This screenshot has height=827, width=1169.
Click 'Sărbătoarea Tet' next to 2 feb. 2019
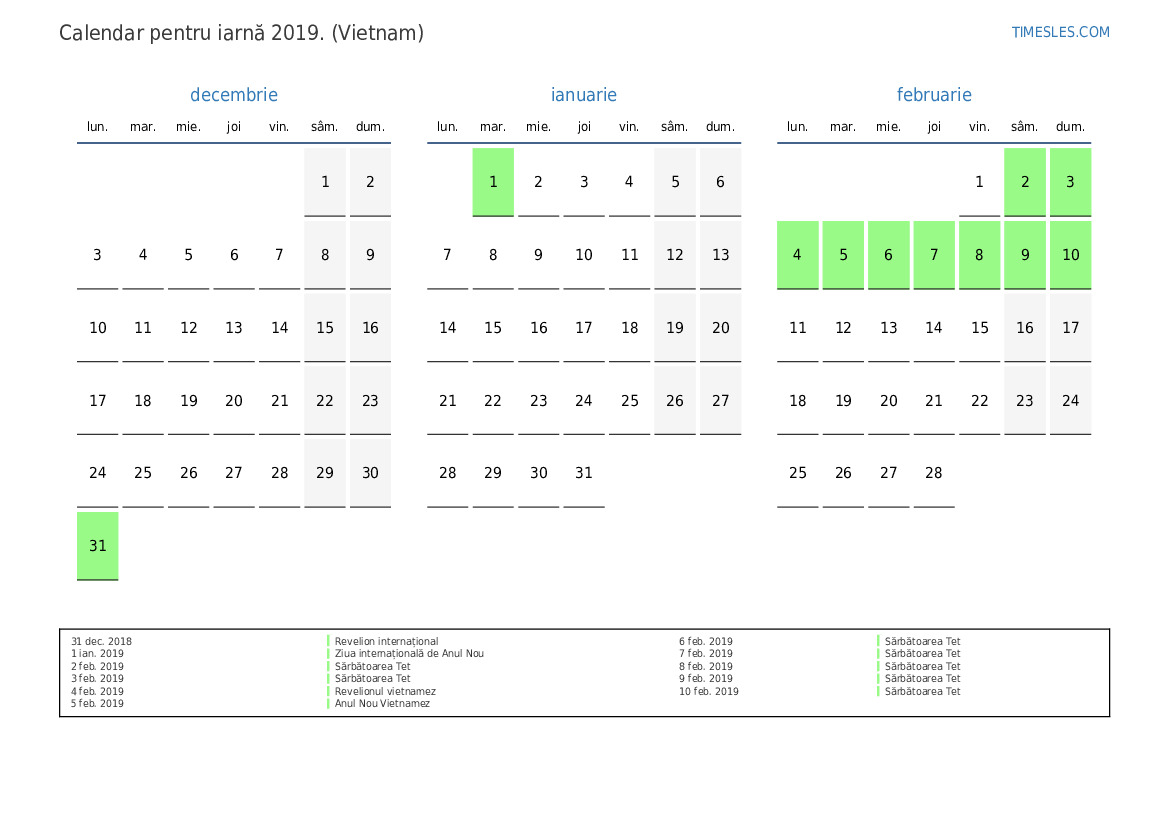tap(372, 667)
